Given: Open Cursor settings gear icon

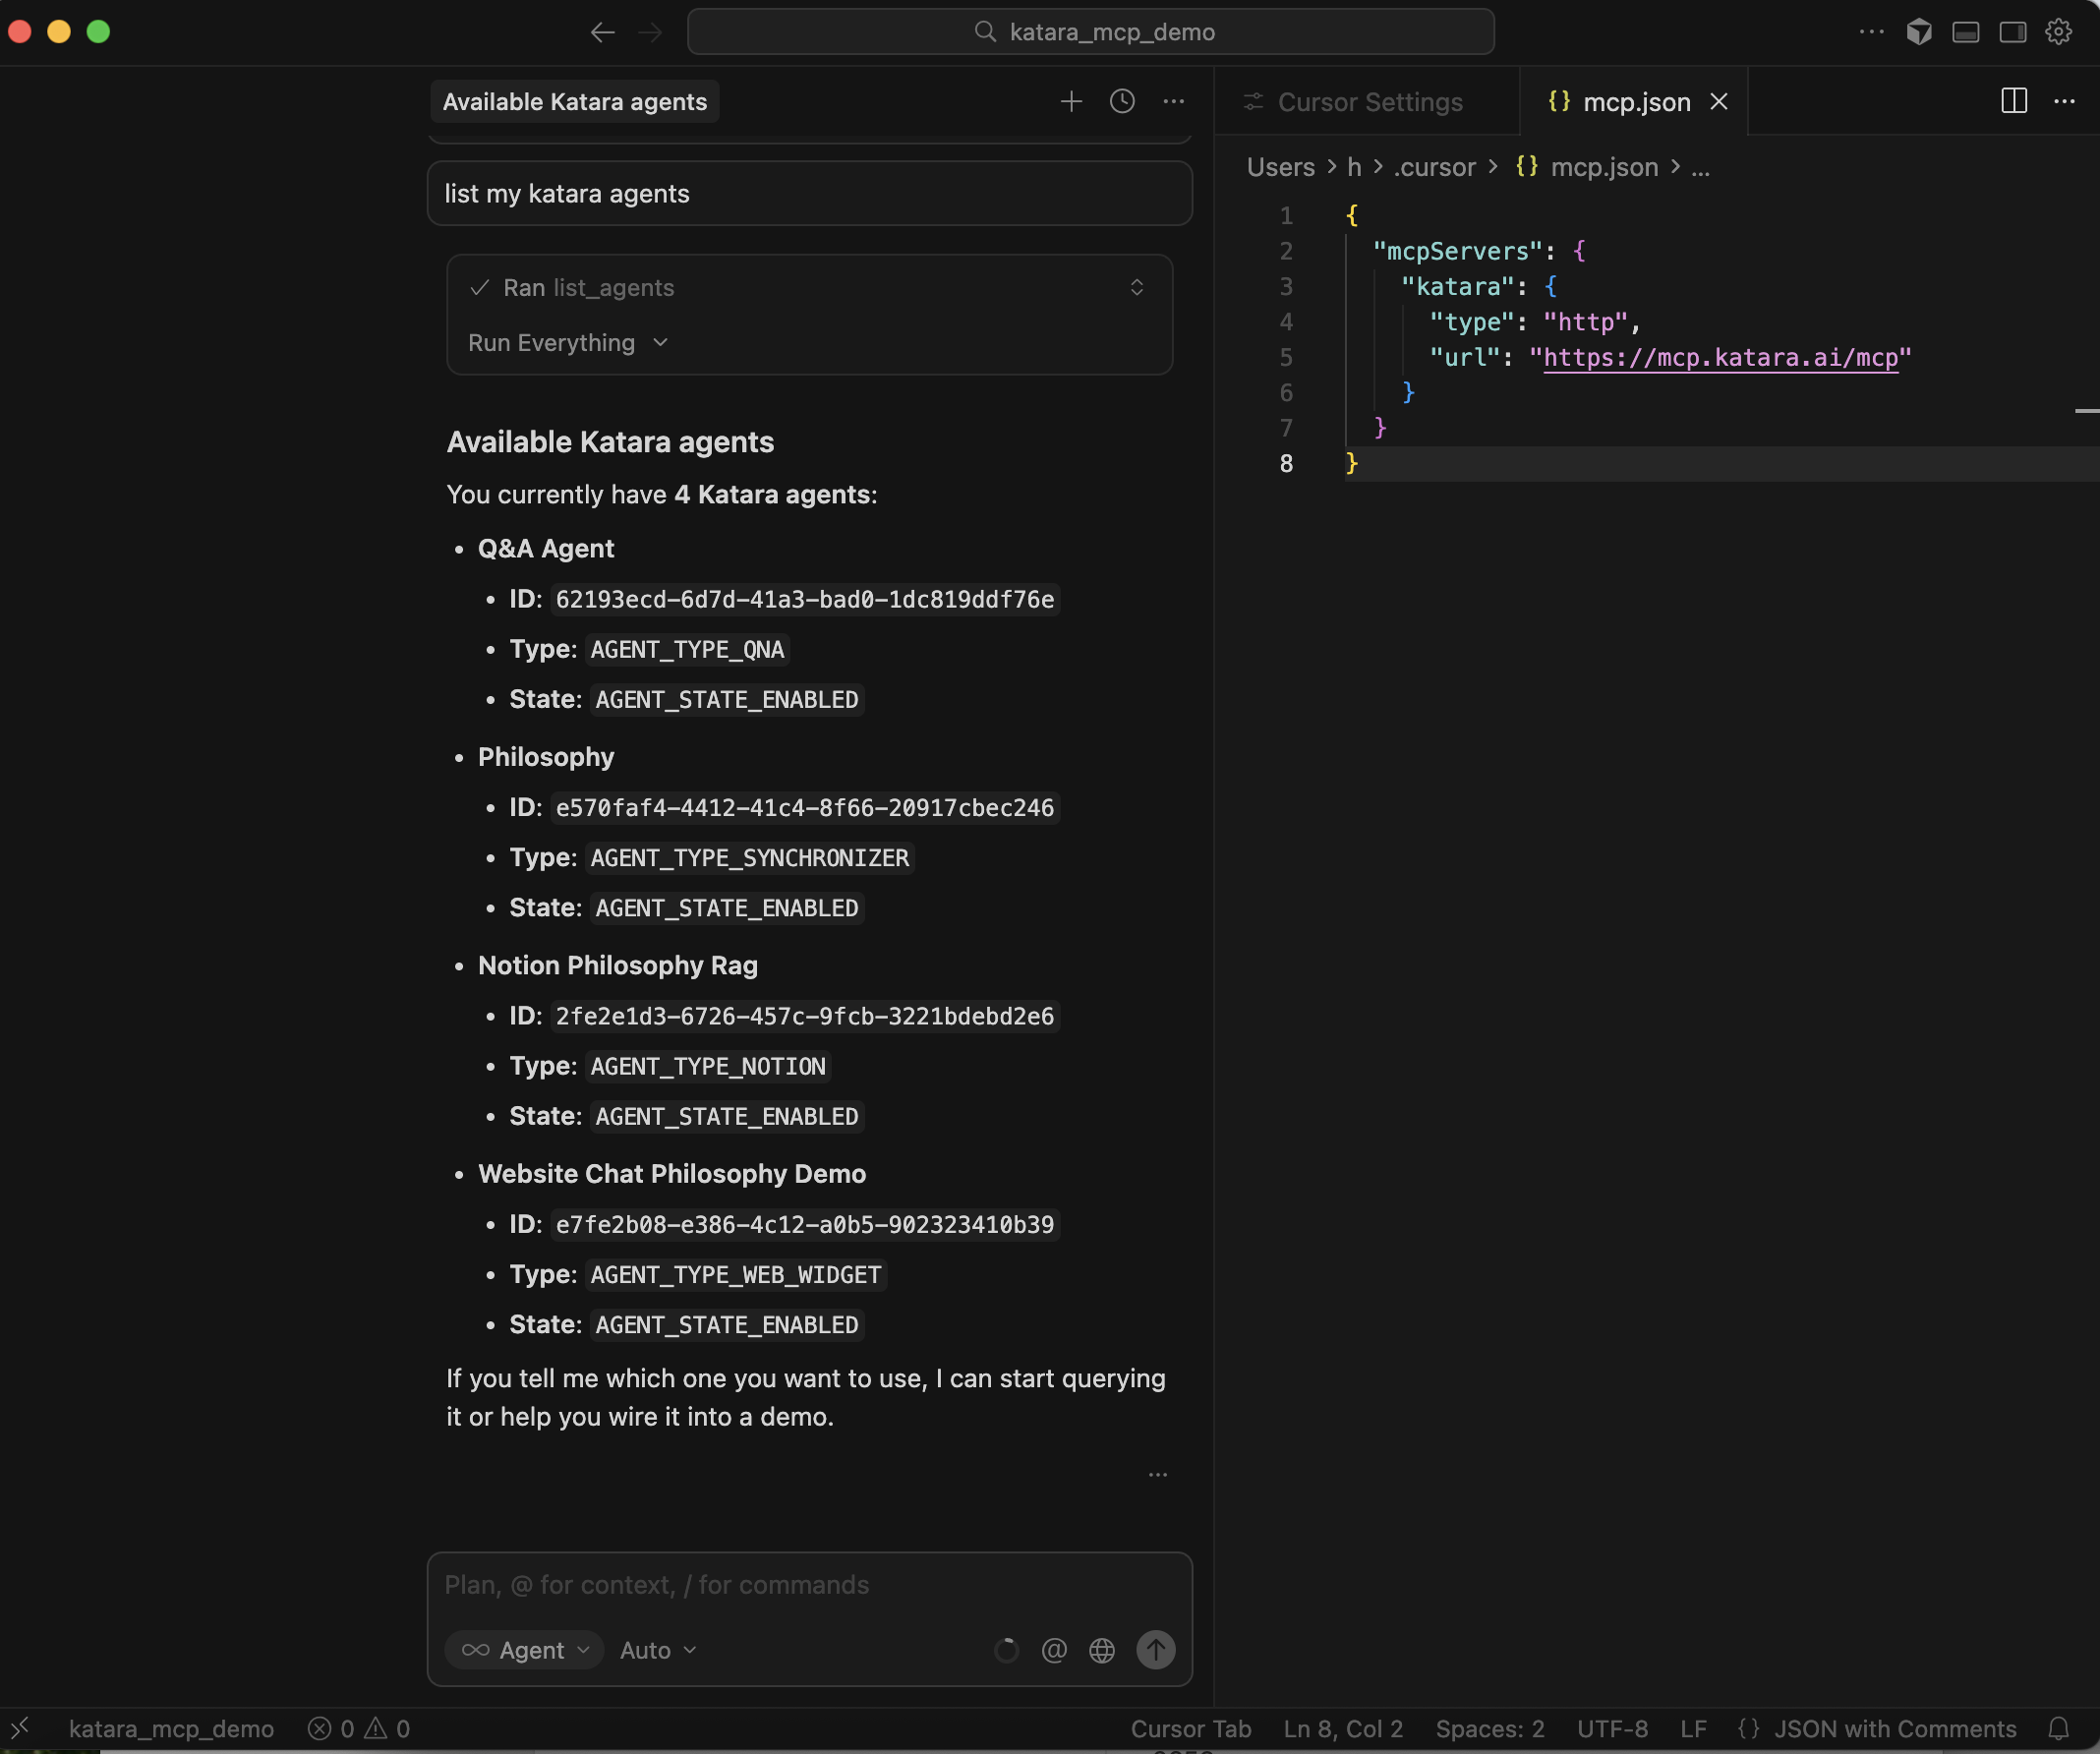Looking at the screenshot, I should pyautogui.click(x=2059, y=32).
